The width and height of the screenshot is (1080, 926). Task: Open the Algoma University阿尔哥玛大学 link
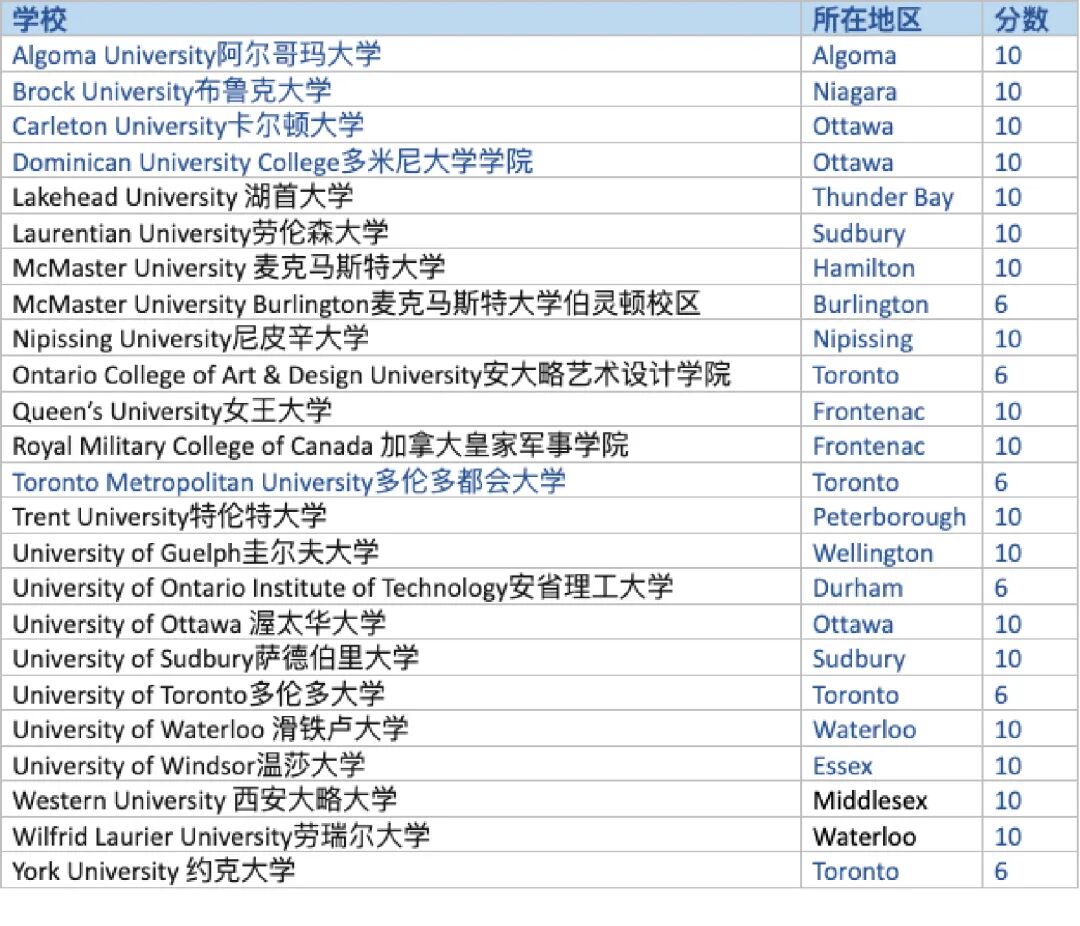(x=196, y=54)
